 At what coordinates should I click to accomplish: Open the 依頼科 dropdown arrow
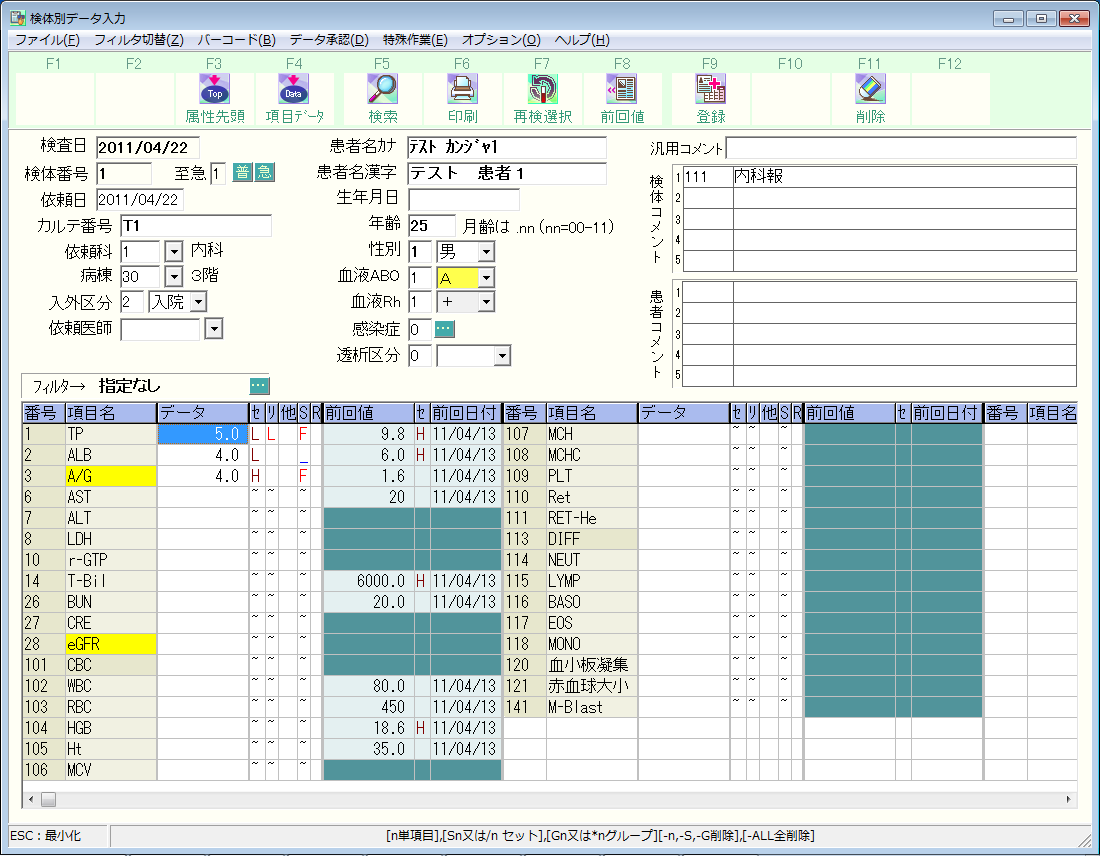tap(173, 251)
